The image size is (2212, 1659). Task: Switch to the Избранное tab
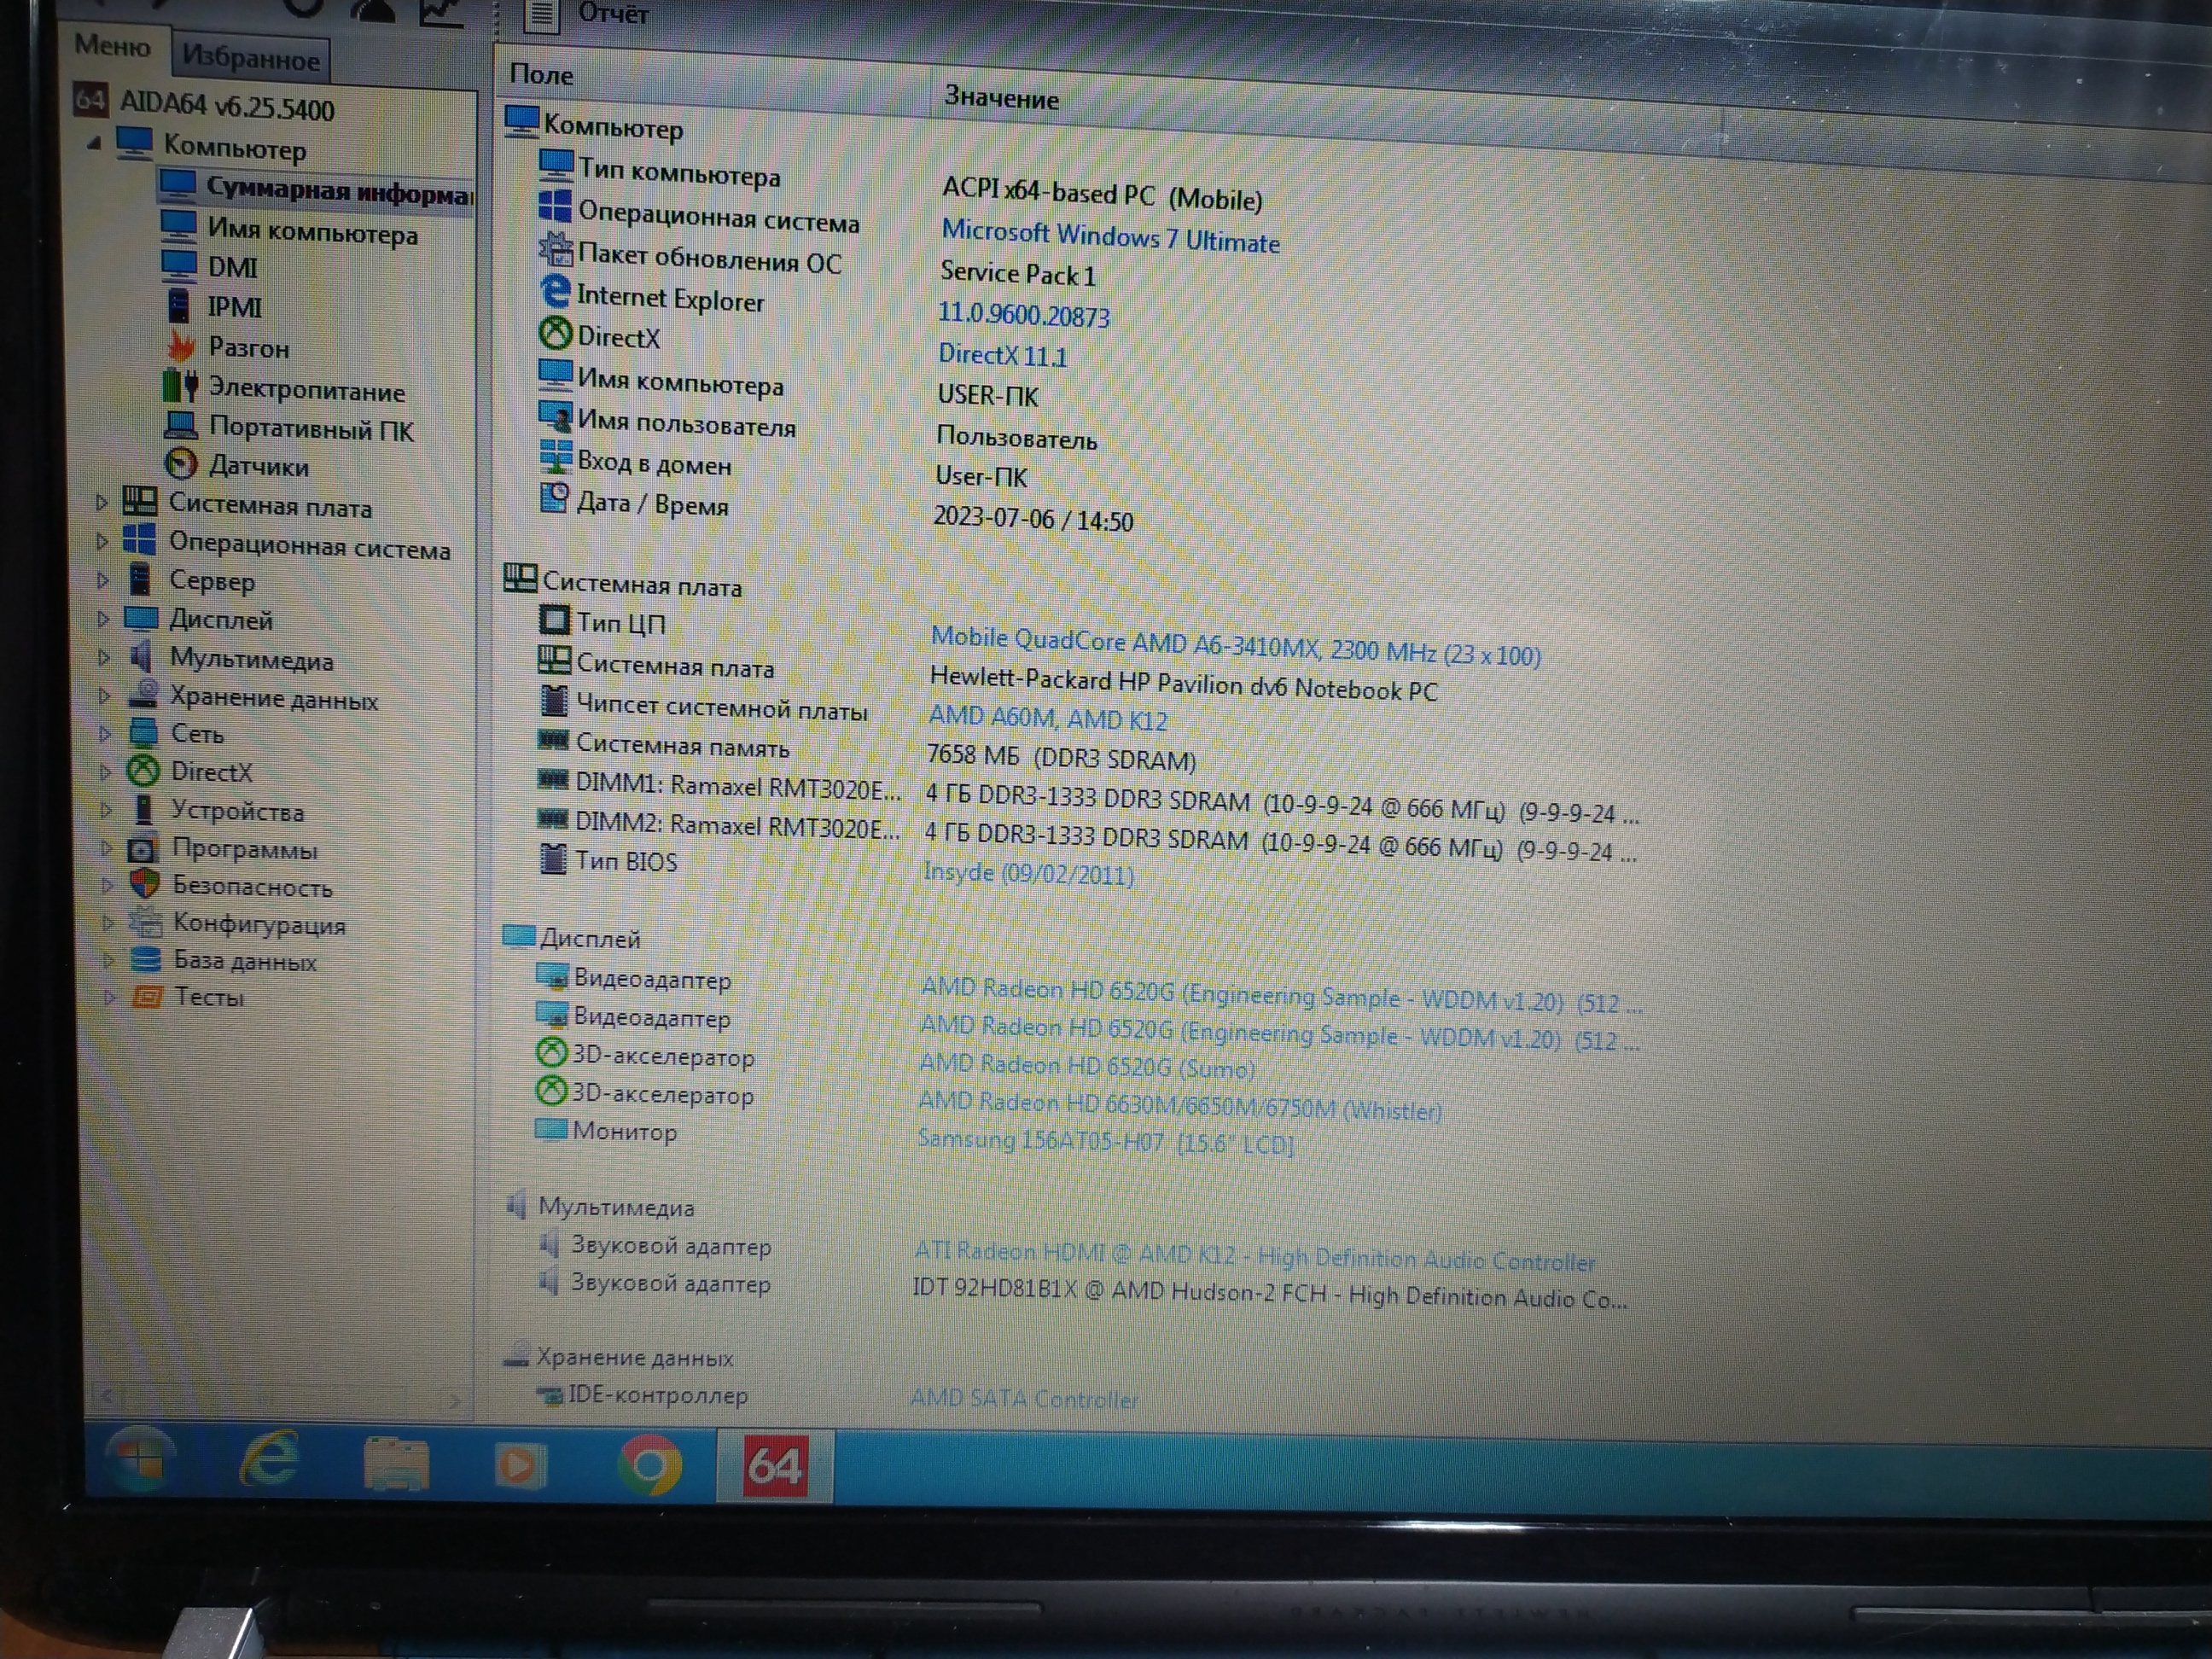coord(250,59)
